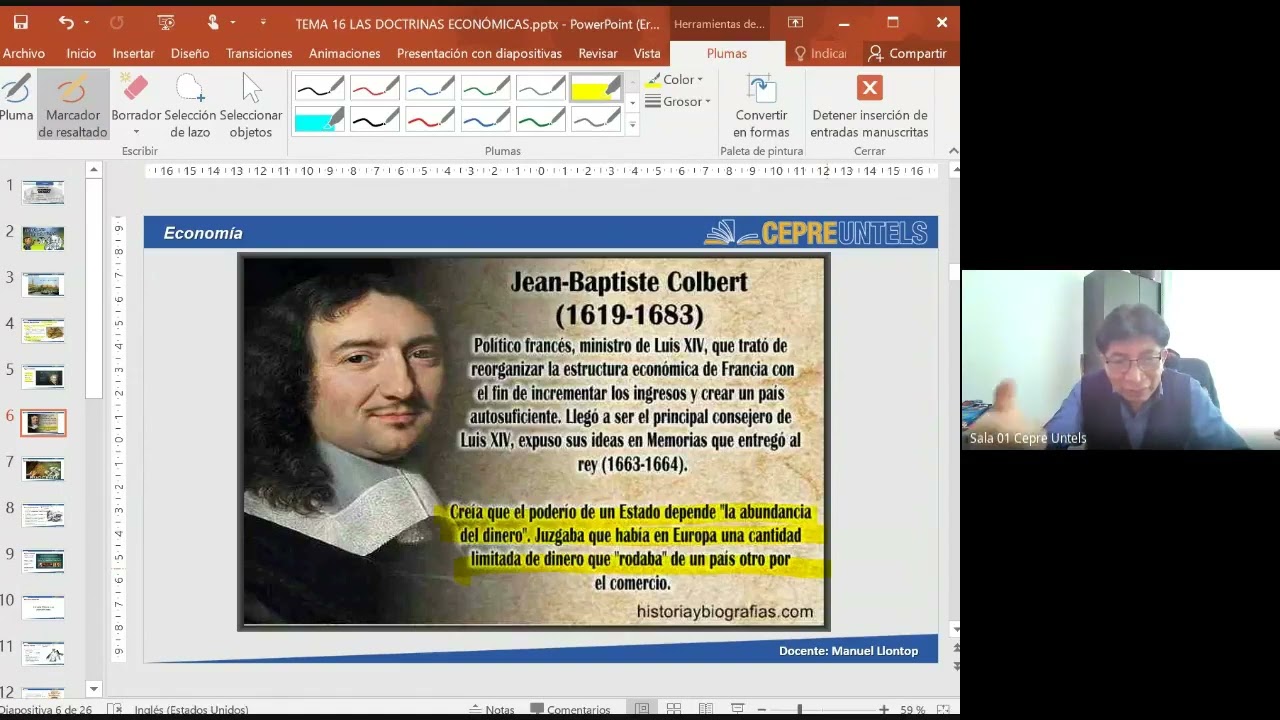Select the Plumas tab
Viewport: 1280px width, 720px height.
[727, 53]
